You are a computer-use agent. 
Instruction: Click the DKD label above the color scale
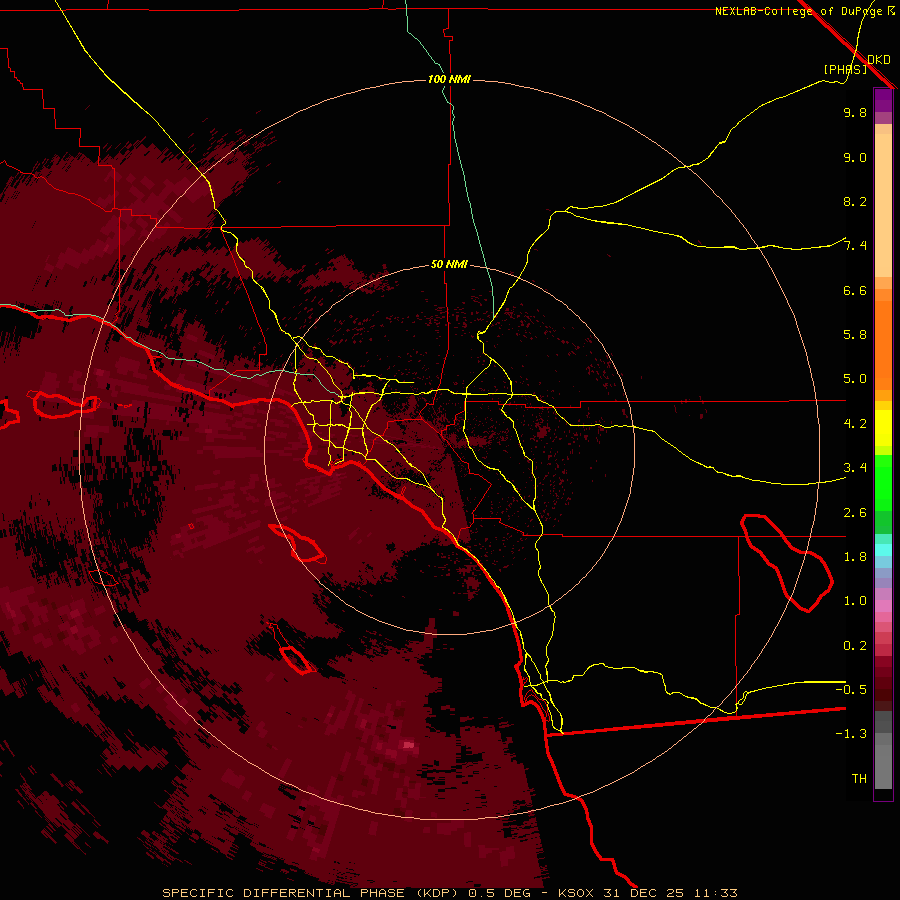tap(879, 59)
